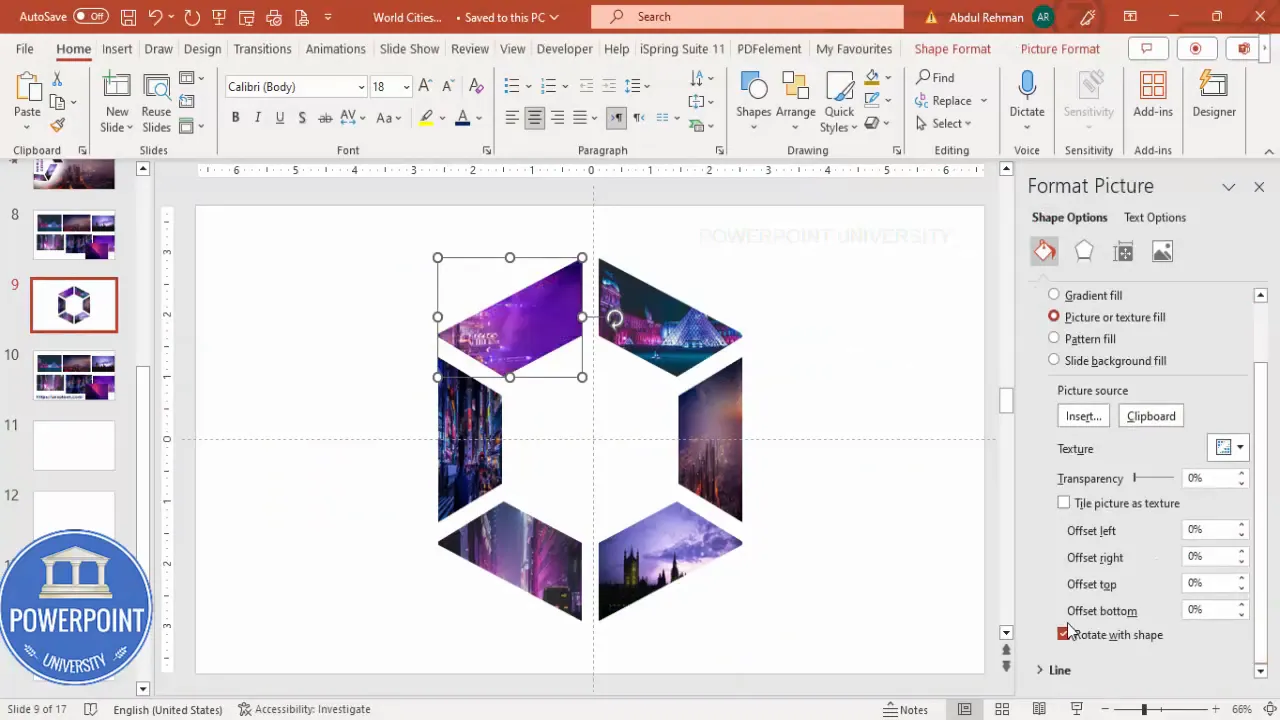Clear all formatting
Viewport: 1280px width, 720px height.
point(476,87)
